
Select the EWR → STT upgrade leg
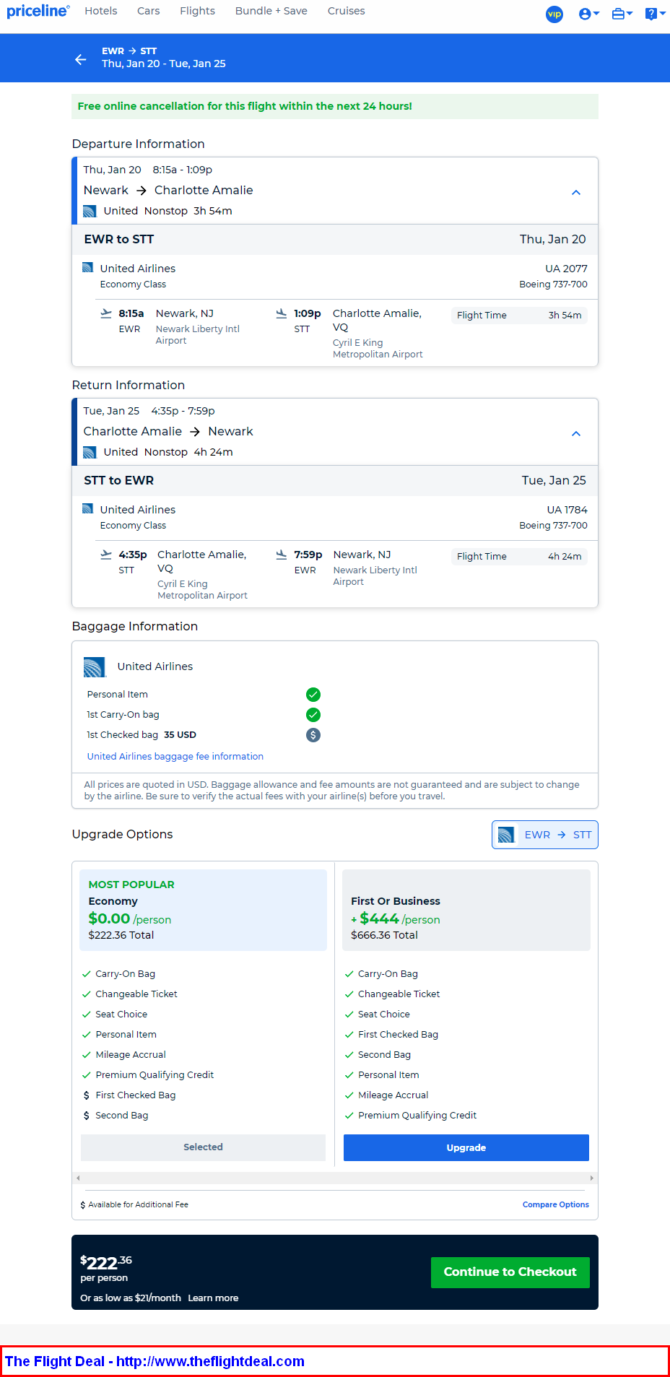[x=545, y=835]
